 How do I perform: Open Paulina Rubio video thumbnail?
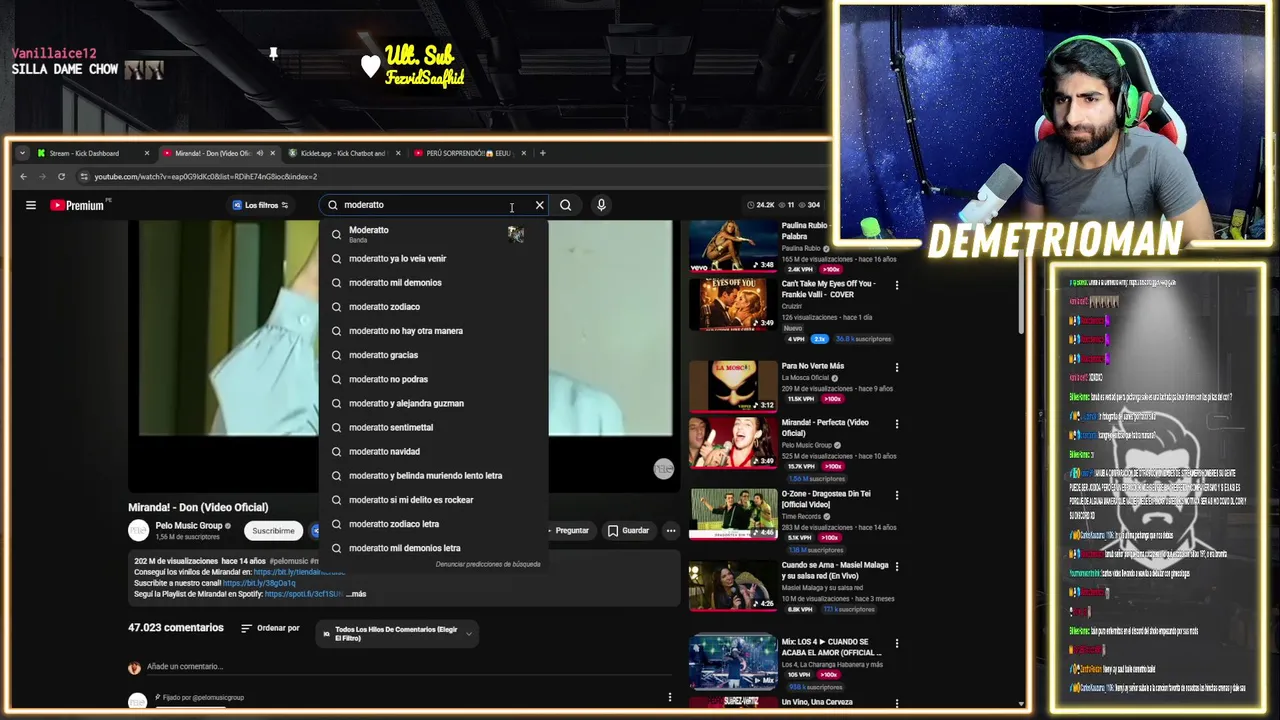coord(733,246)
